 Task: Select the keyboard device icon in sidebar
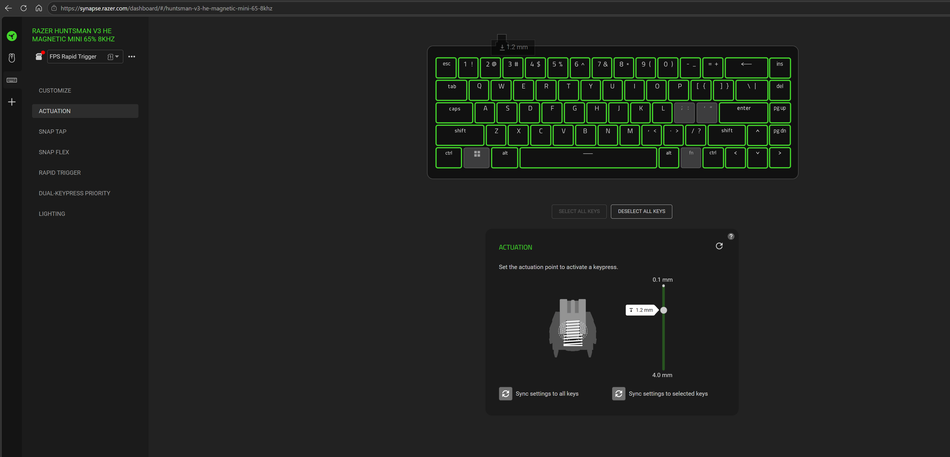point(12,80)
